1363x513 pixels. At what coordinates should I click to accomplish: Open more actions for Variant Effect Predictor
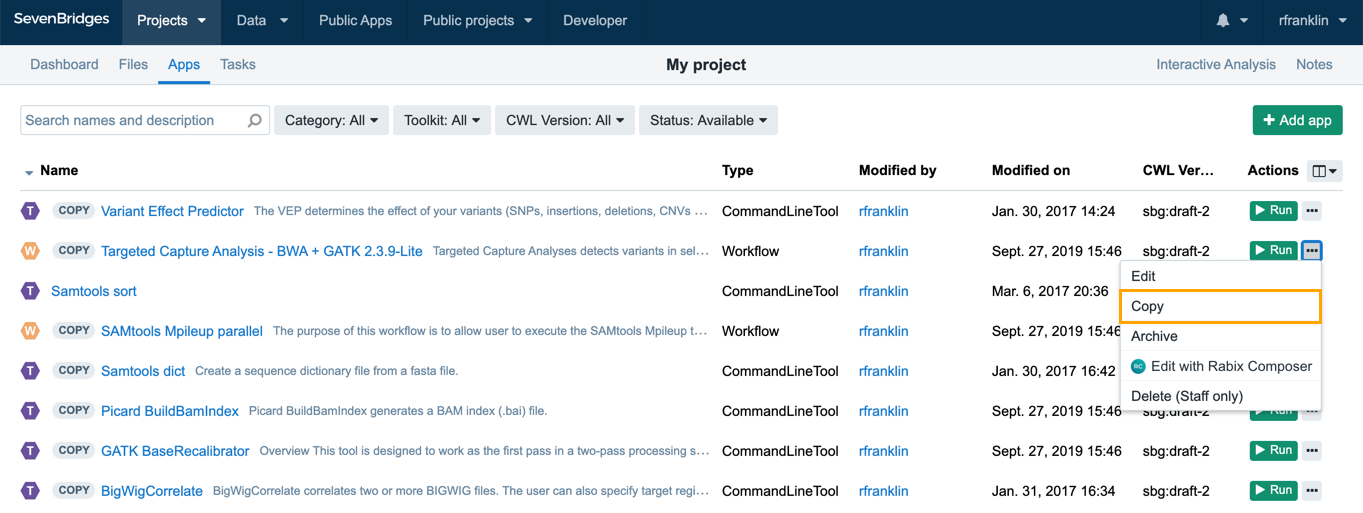1312,211
